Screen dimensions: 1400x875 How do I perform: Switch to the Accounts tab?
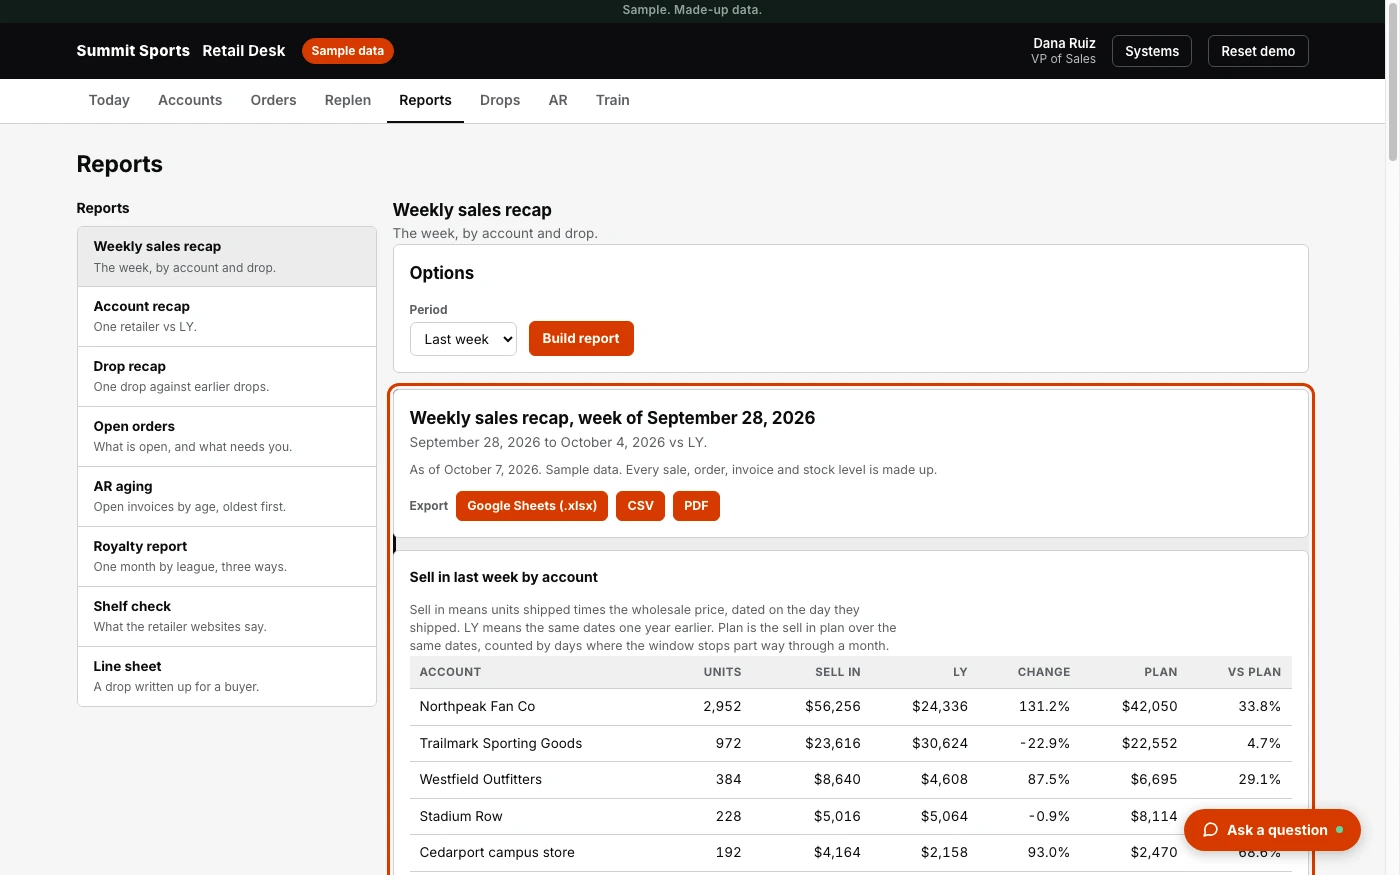(190, 100)
